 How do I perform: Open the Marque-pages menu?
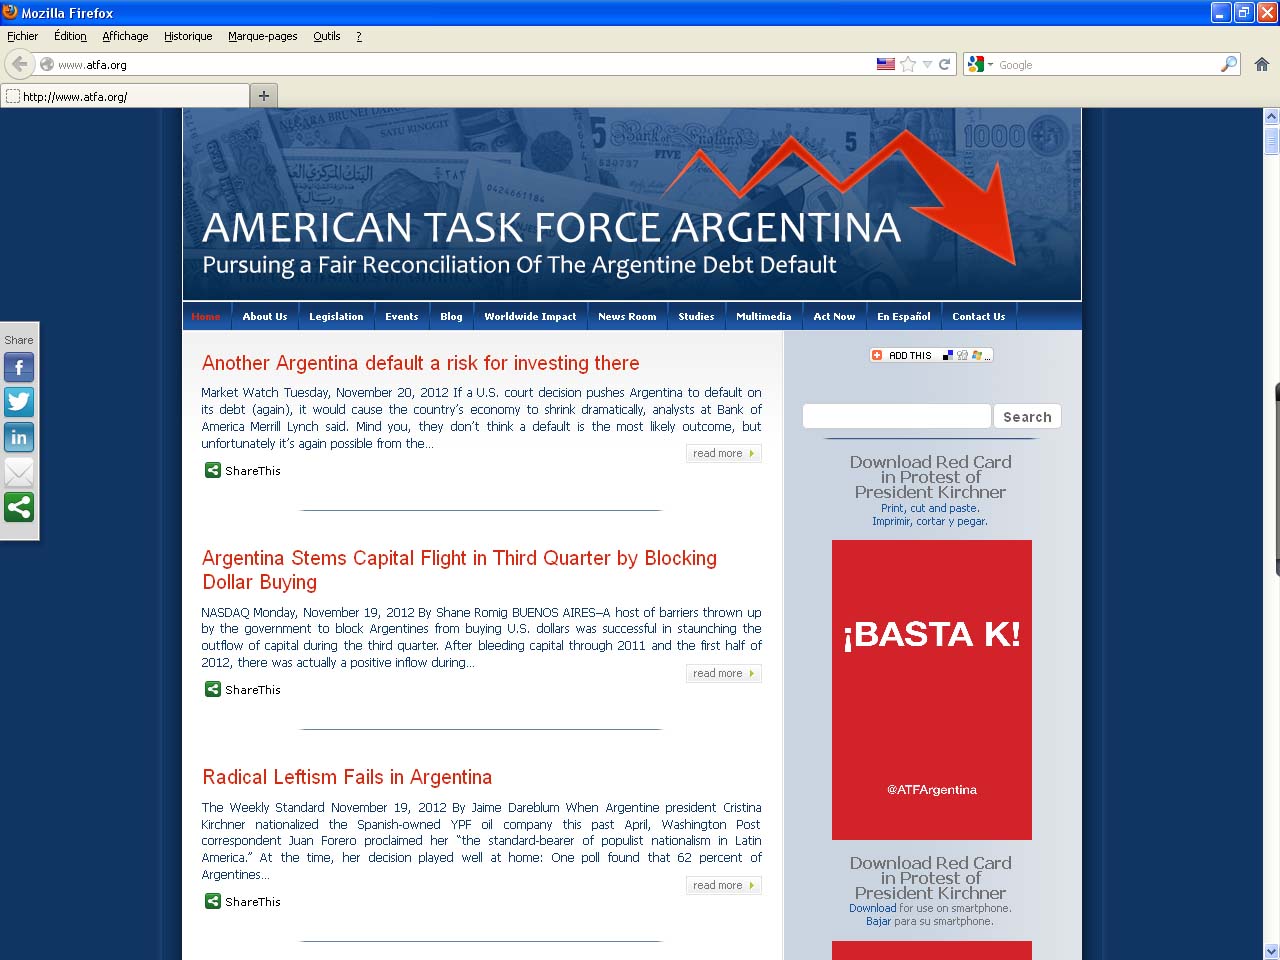point(262,36)
